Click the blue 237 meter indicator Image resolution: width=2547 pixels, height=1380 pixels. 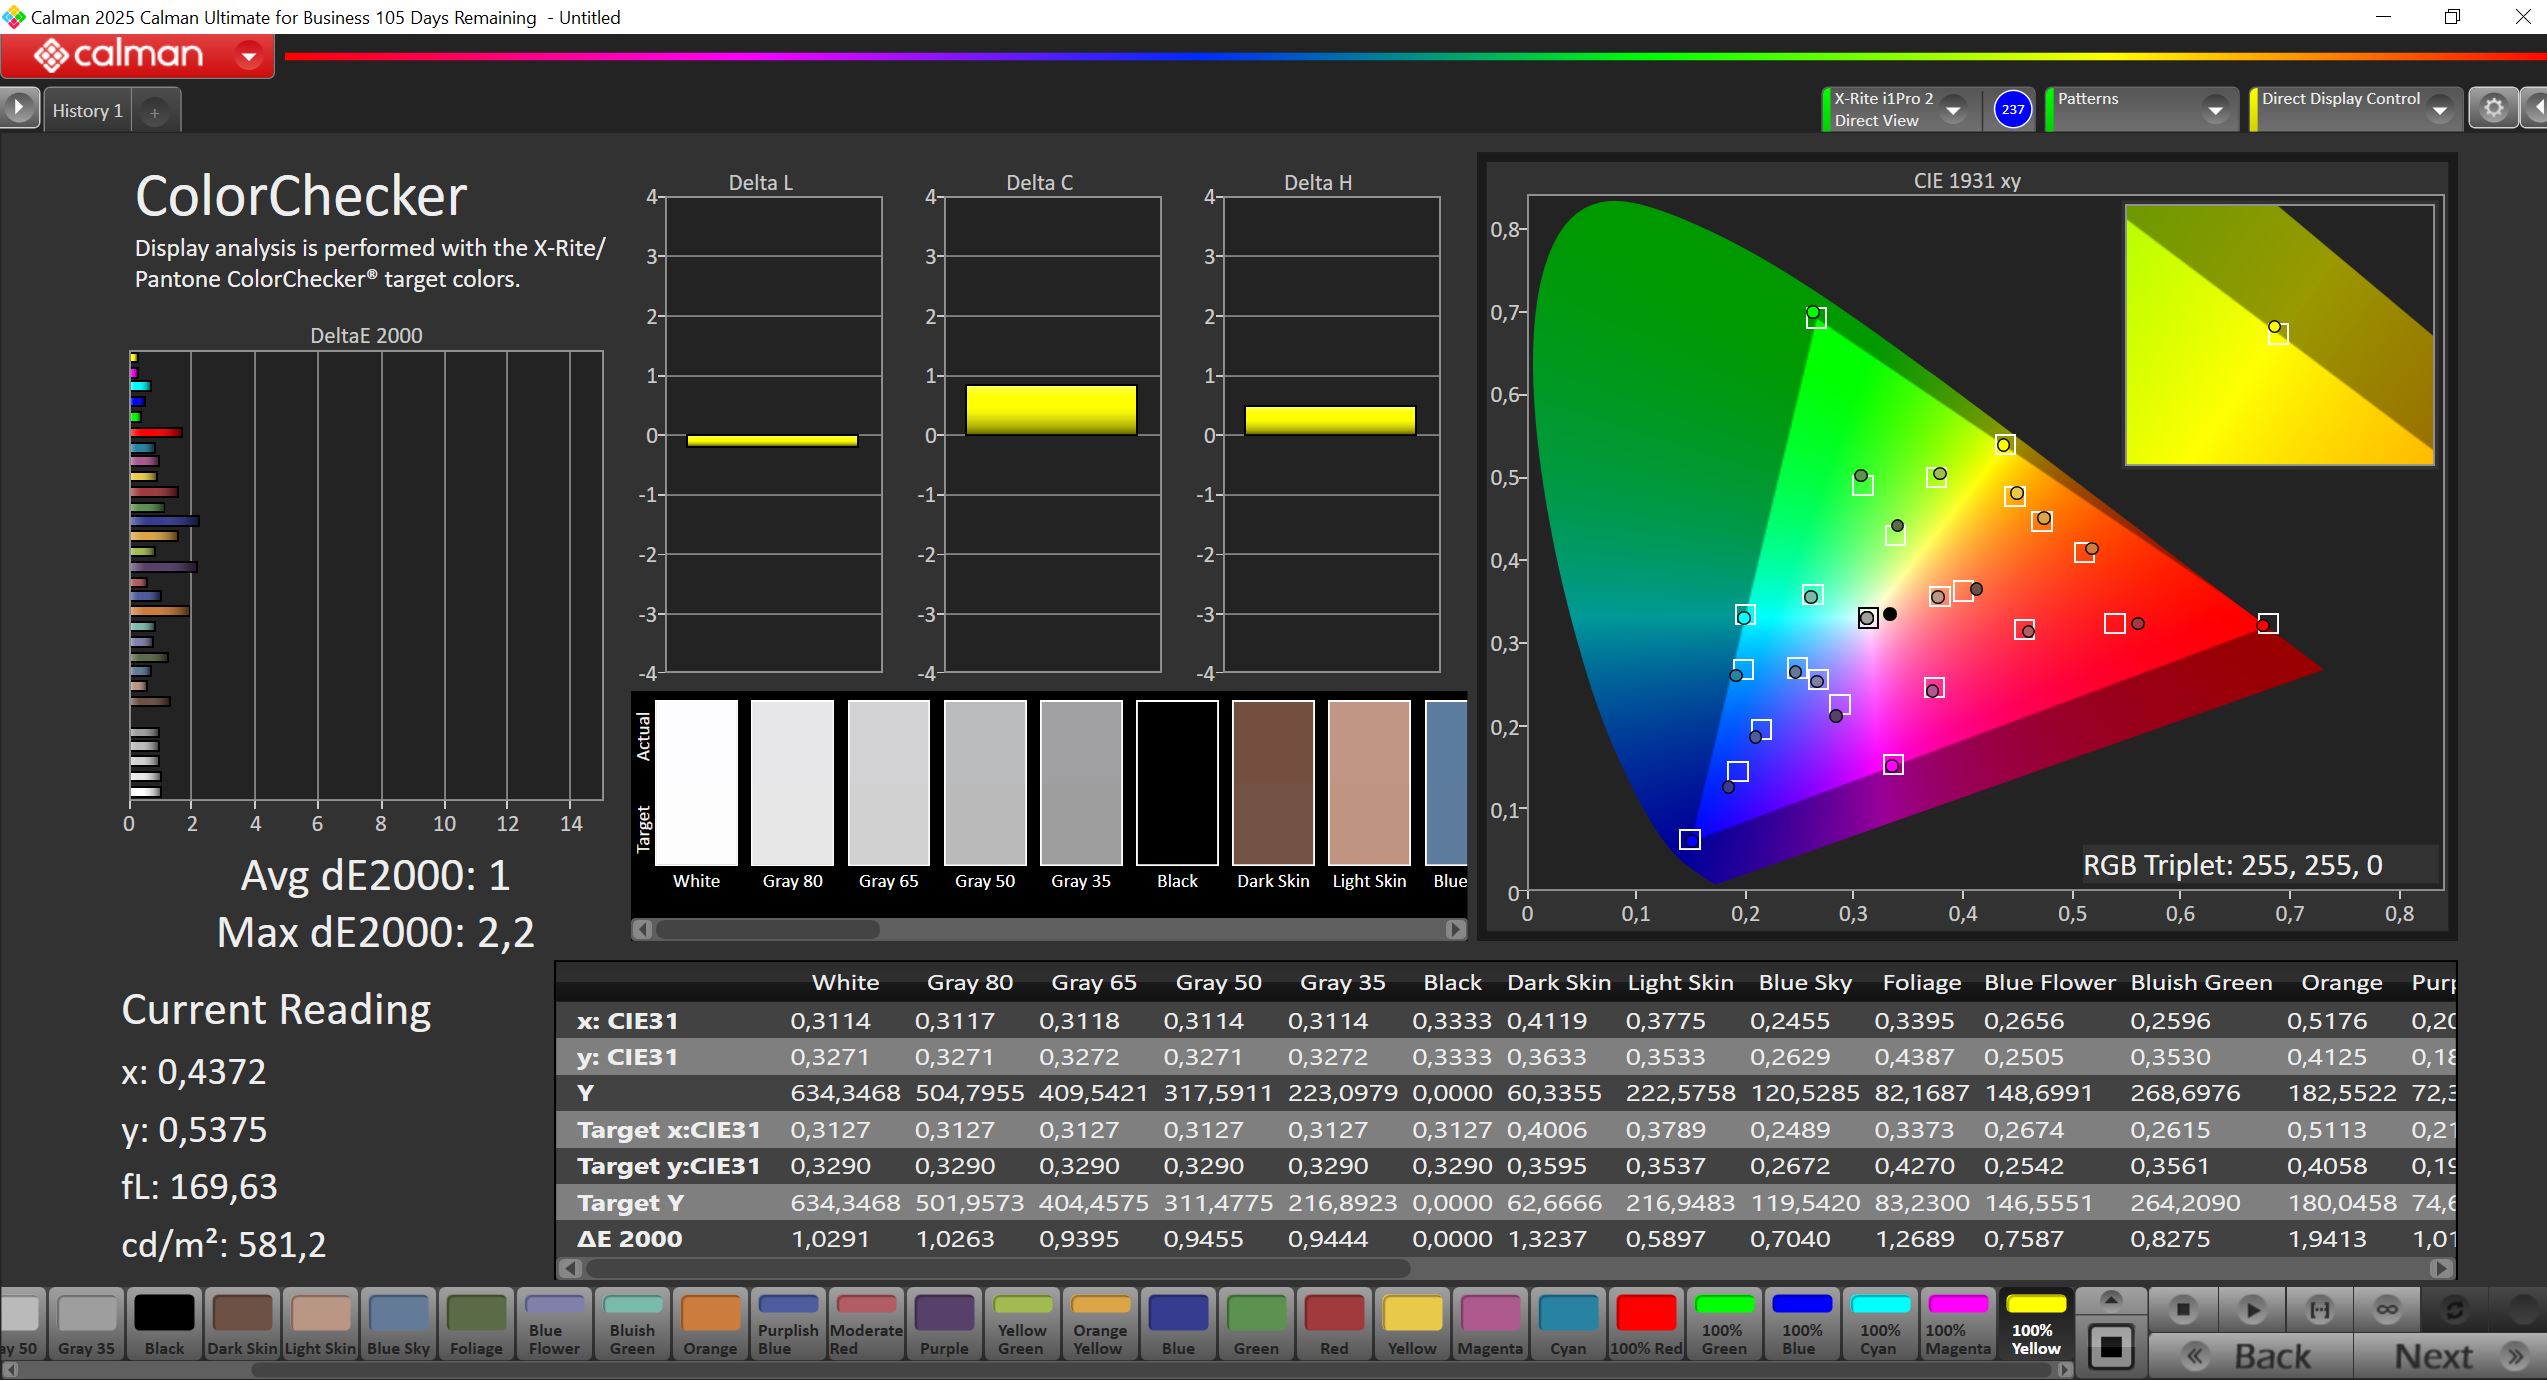click(x=2012, y=109)
